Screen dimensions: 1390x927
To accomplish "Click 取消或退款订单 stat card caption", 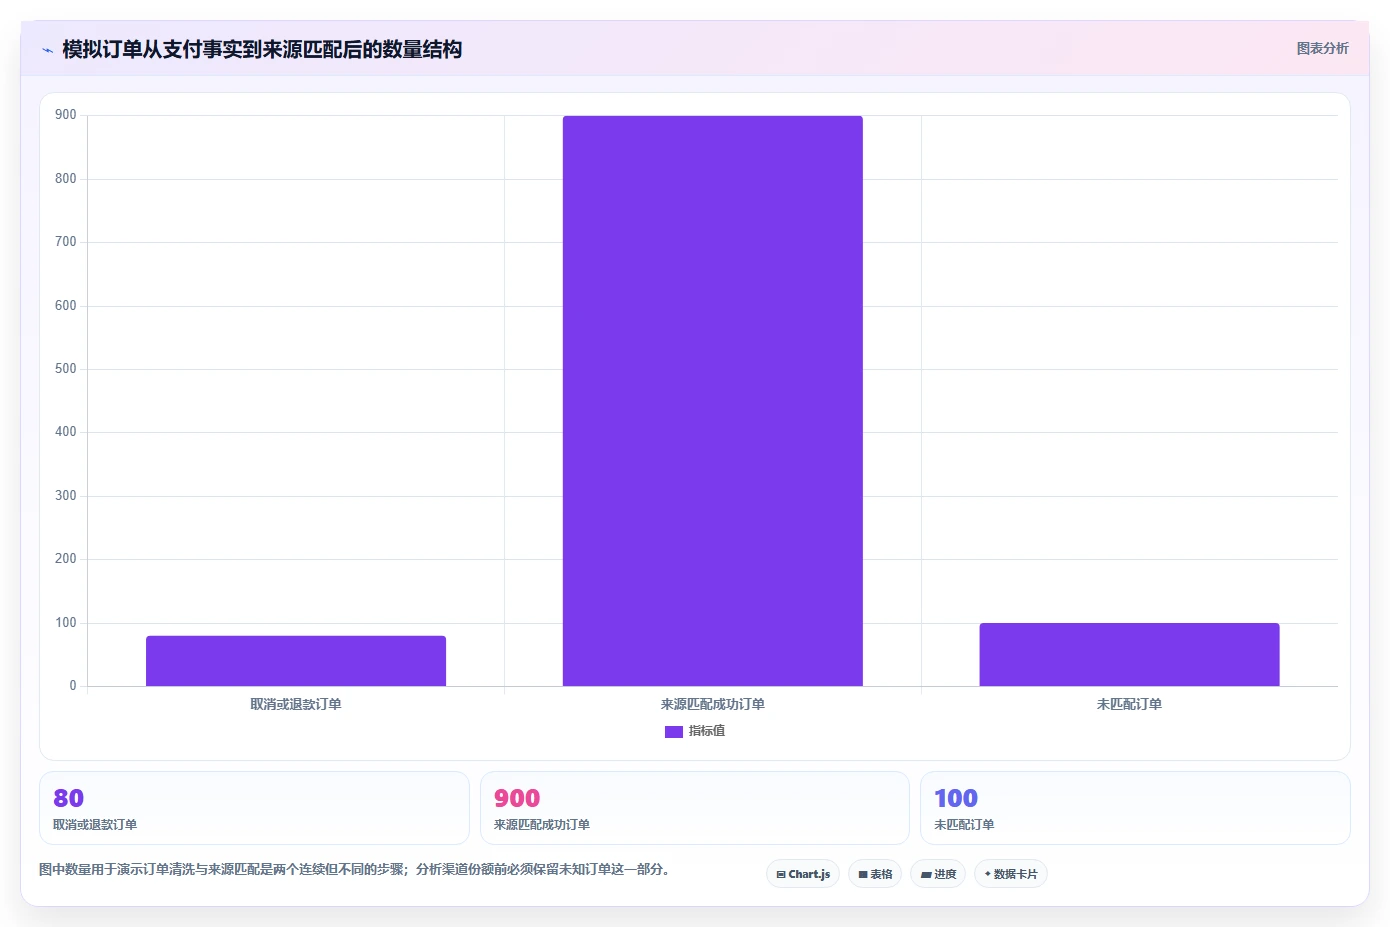I will (x=95, y=825).
